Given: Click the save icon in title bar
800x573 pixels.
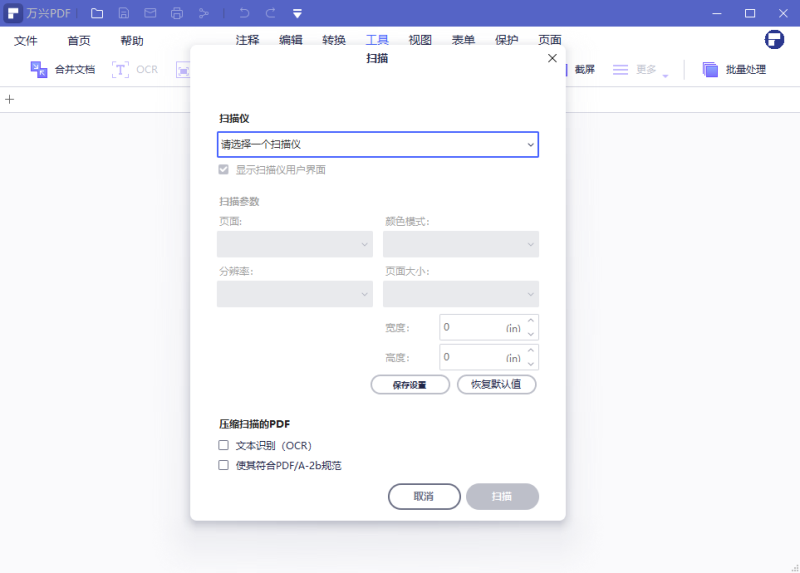Looking at the screenshot, I should click(x=123, y=13).
